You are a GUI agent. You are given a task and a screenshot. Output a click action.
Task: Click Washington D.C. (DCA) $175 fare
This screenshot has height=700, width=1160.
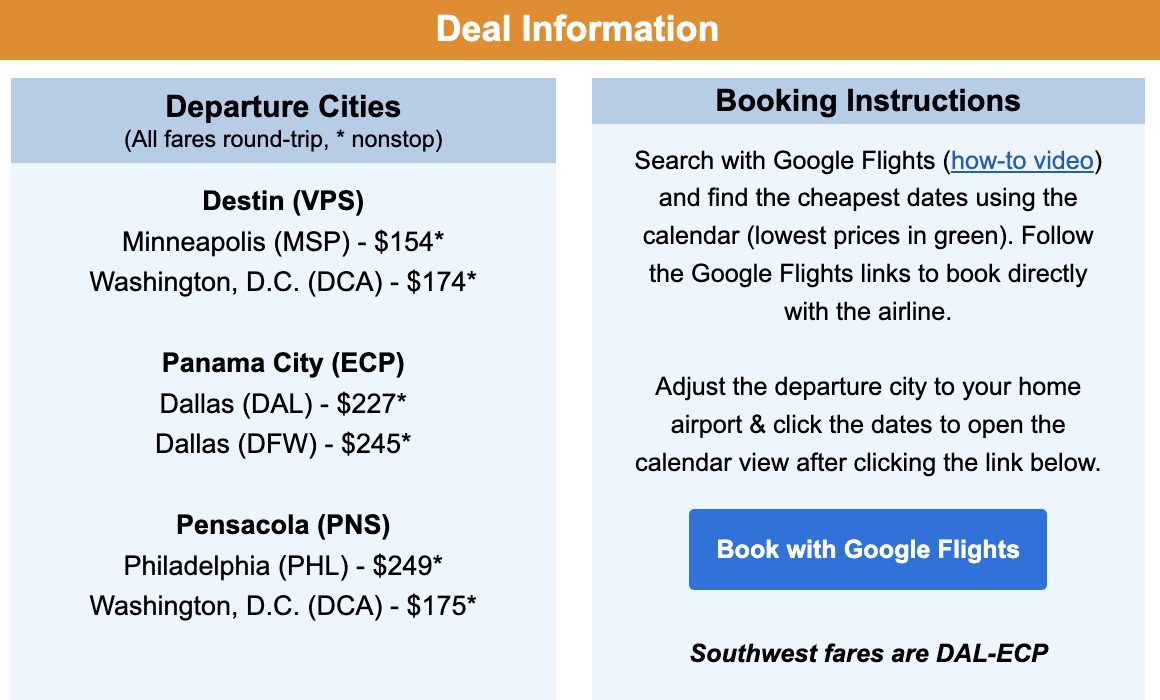pyautogui.click(x=283, y=605)
